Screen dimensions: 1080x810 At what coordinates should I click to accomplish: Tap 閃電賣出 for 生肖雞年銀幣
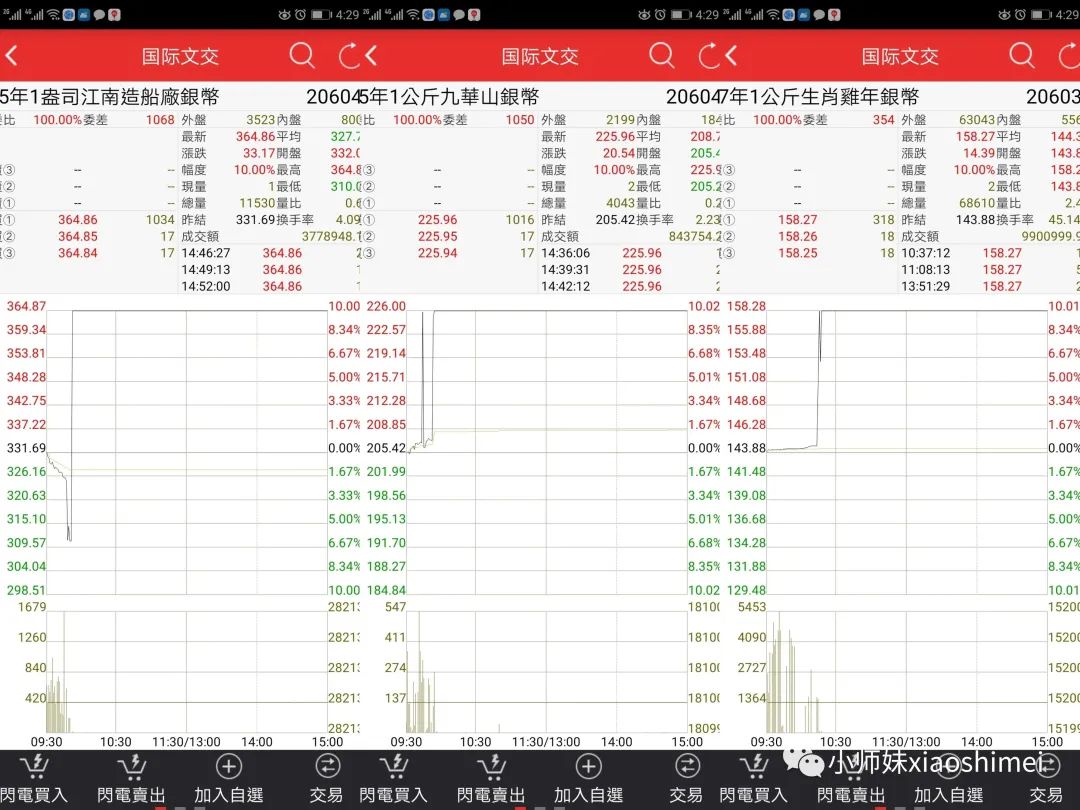[851, 779]
